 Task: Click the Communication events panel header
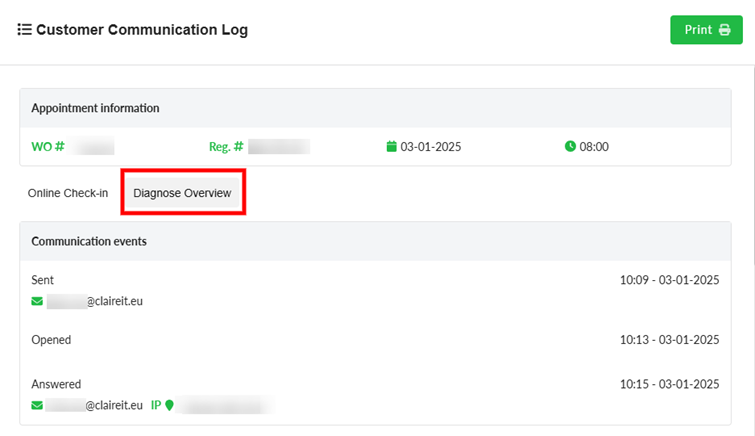click(x=89, y=241)
